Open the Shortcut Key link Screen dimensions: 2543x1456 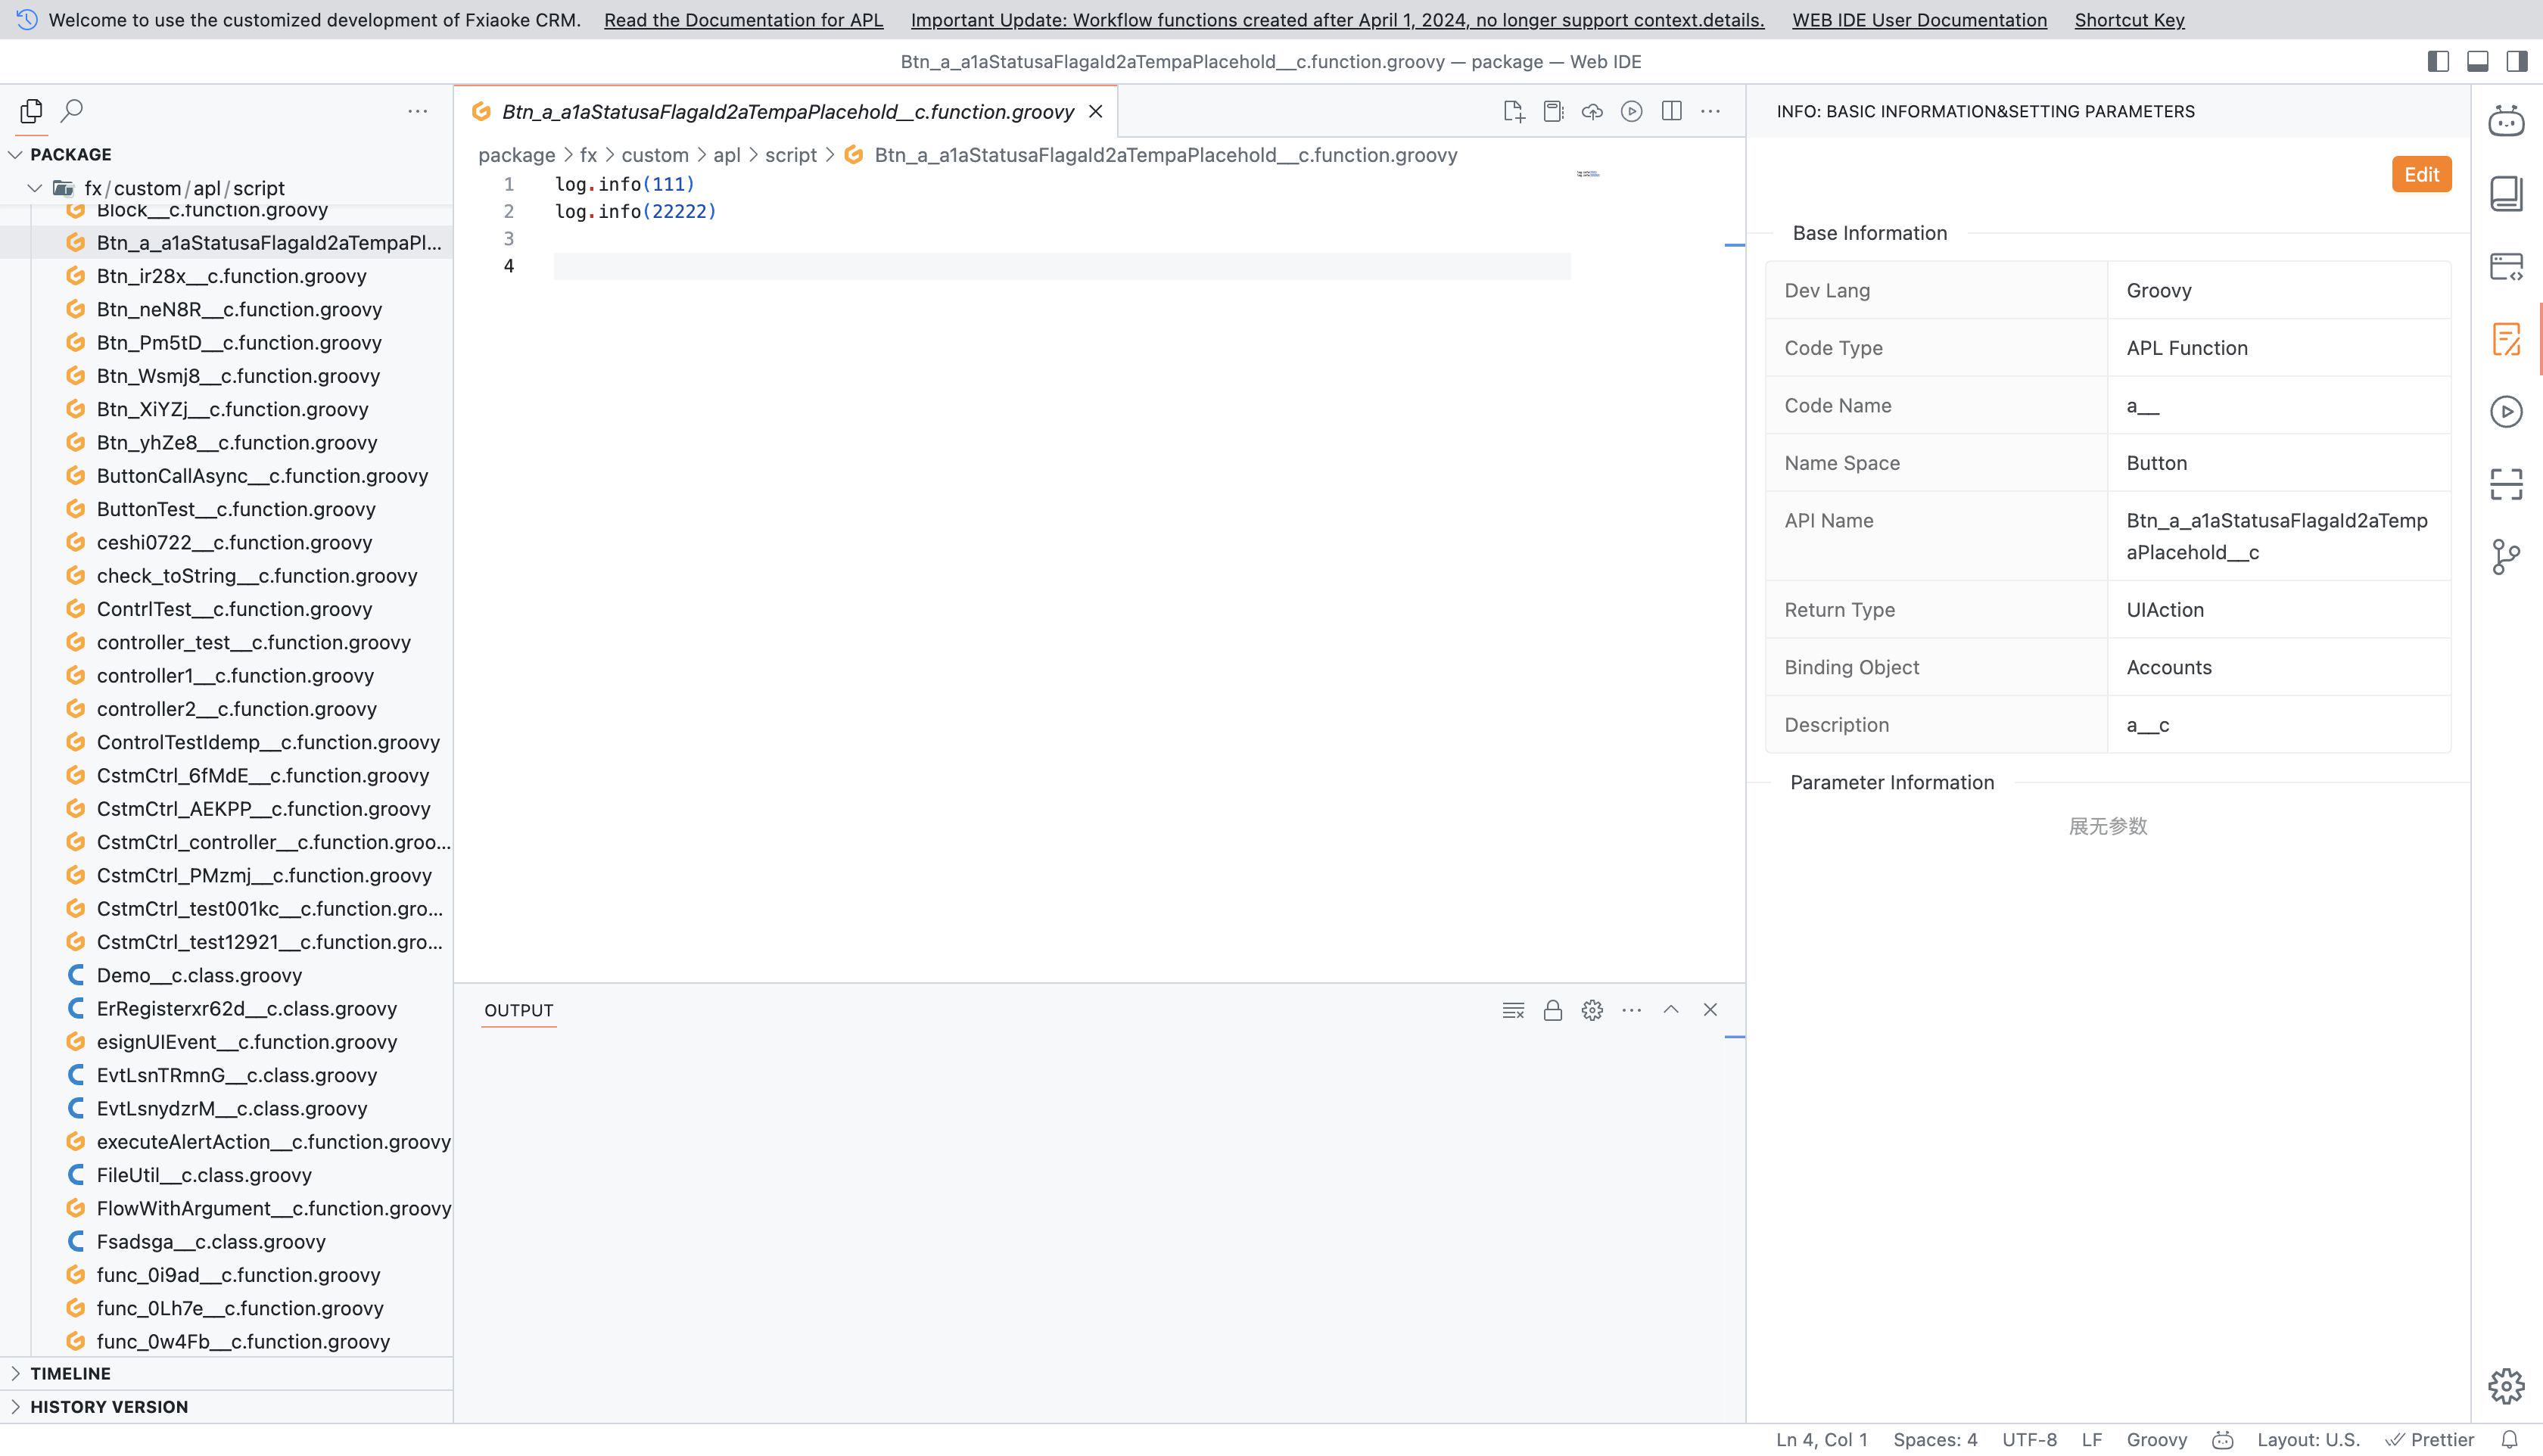(x=2129, y=20)
